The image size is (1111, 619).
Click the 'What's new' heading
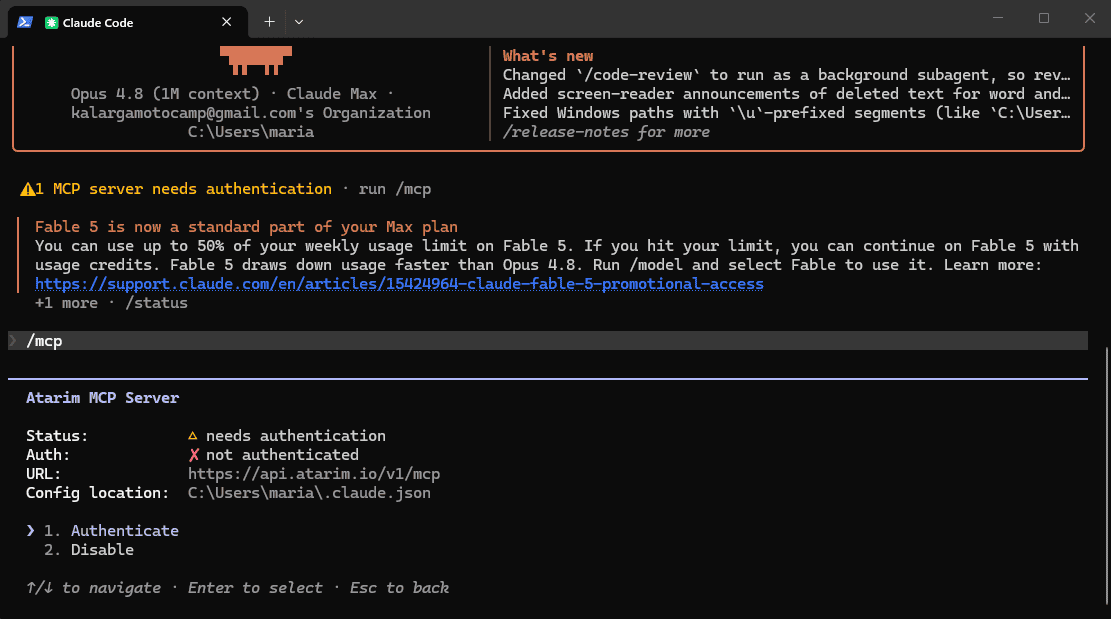548,56
